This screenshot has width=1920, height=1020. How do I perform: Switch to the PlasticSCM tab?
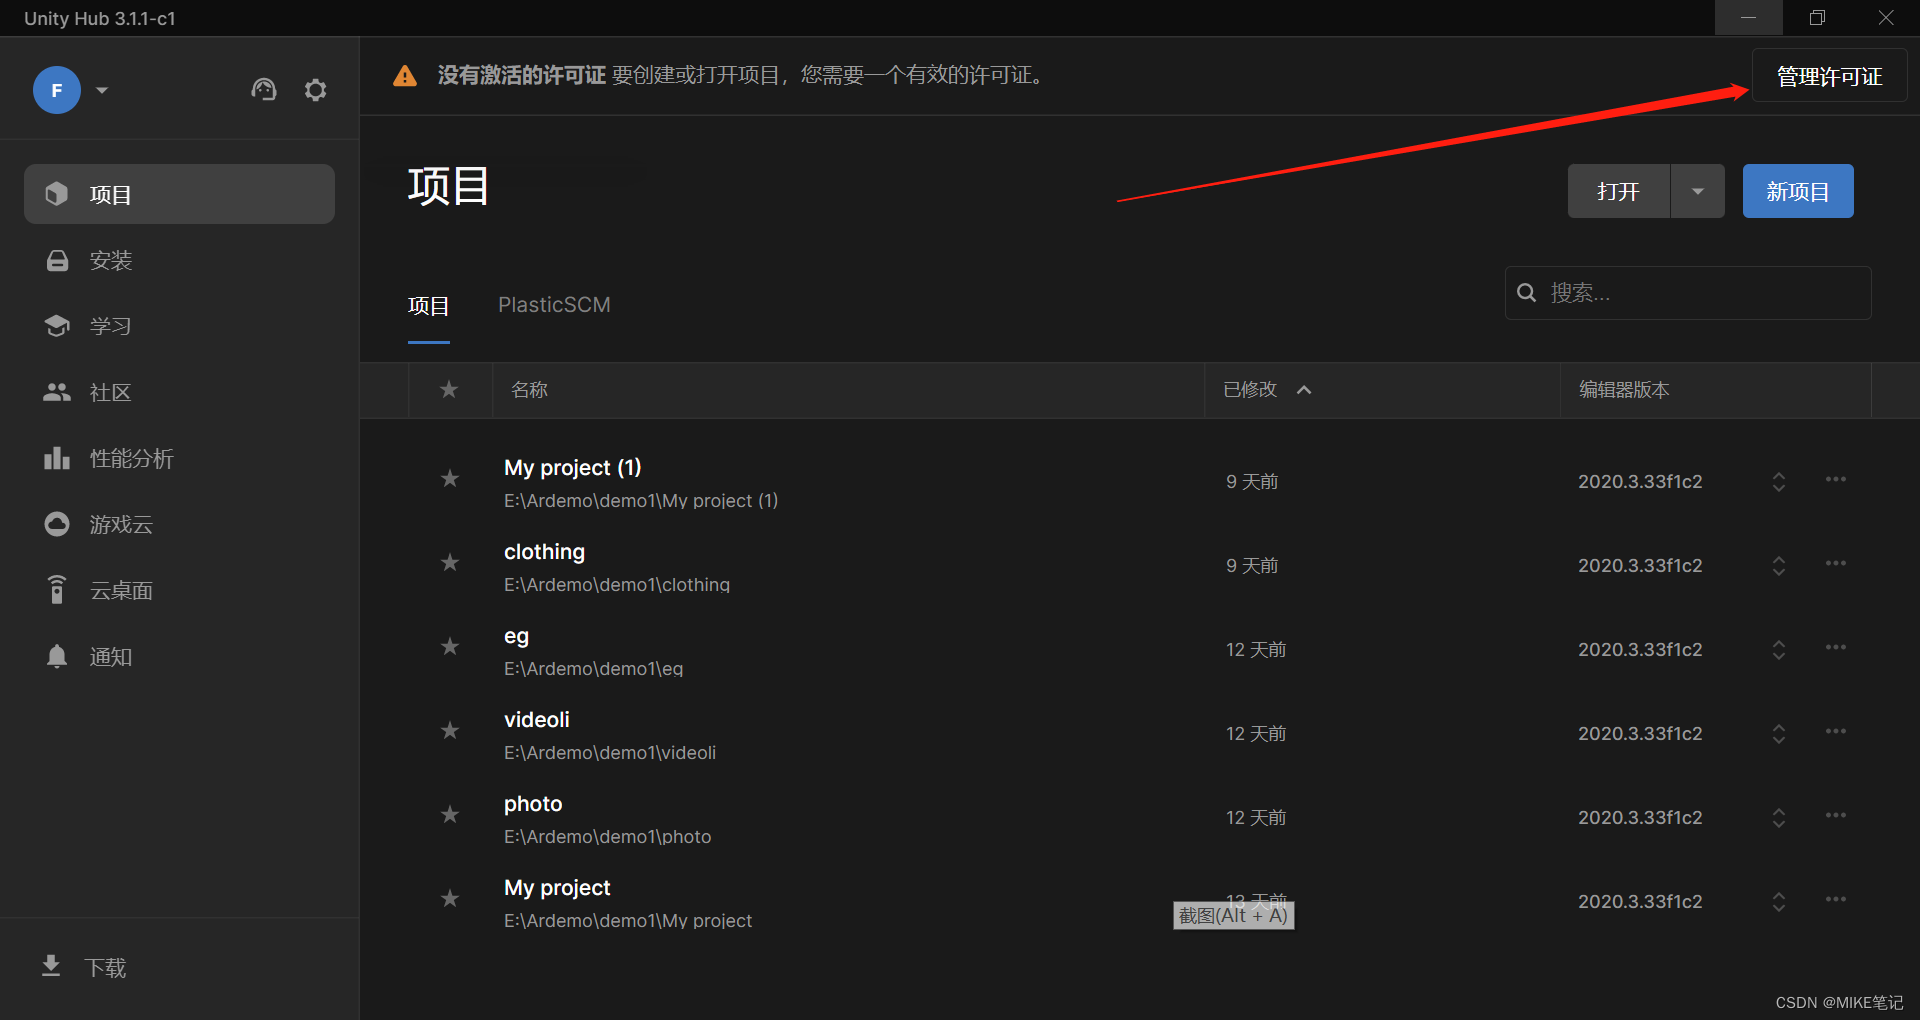554,305
